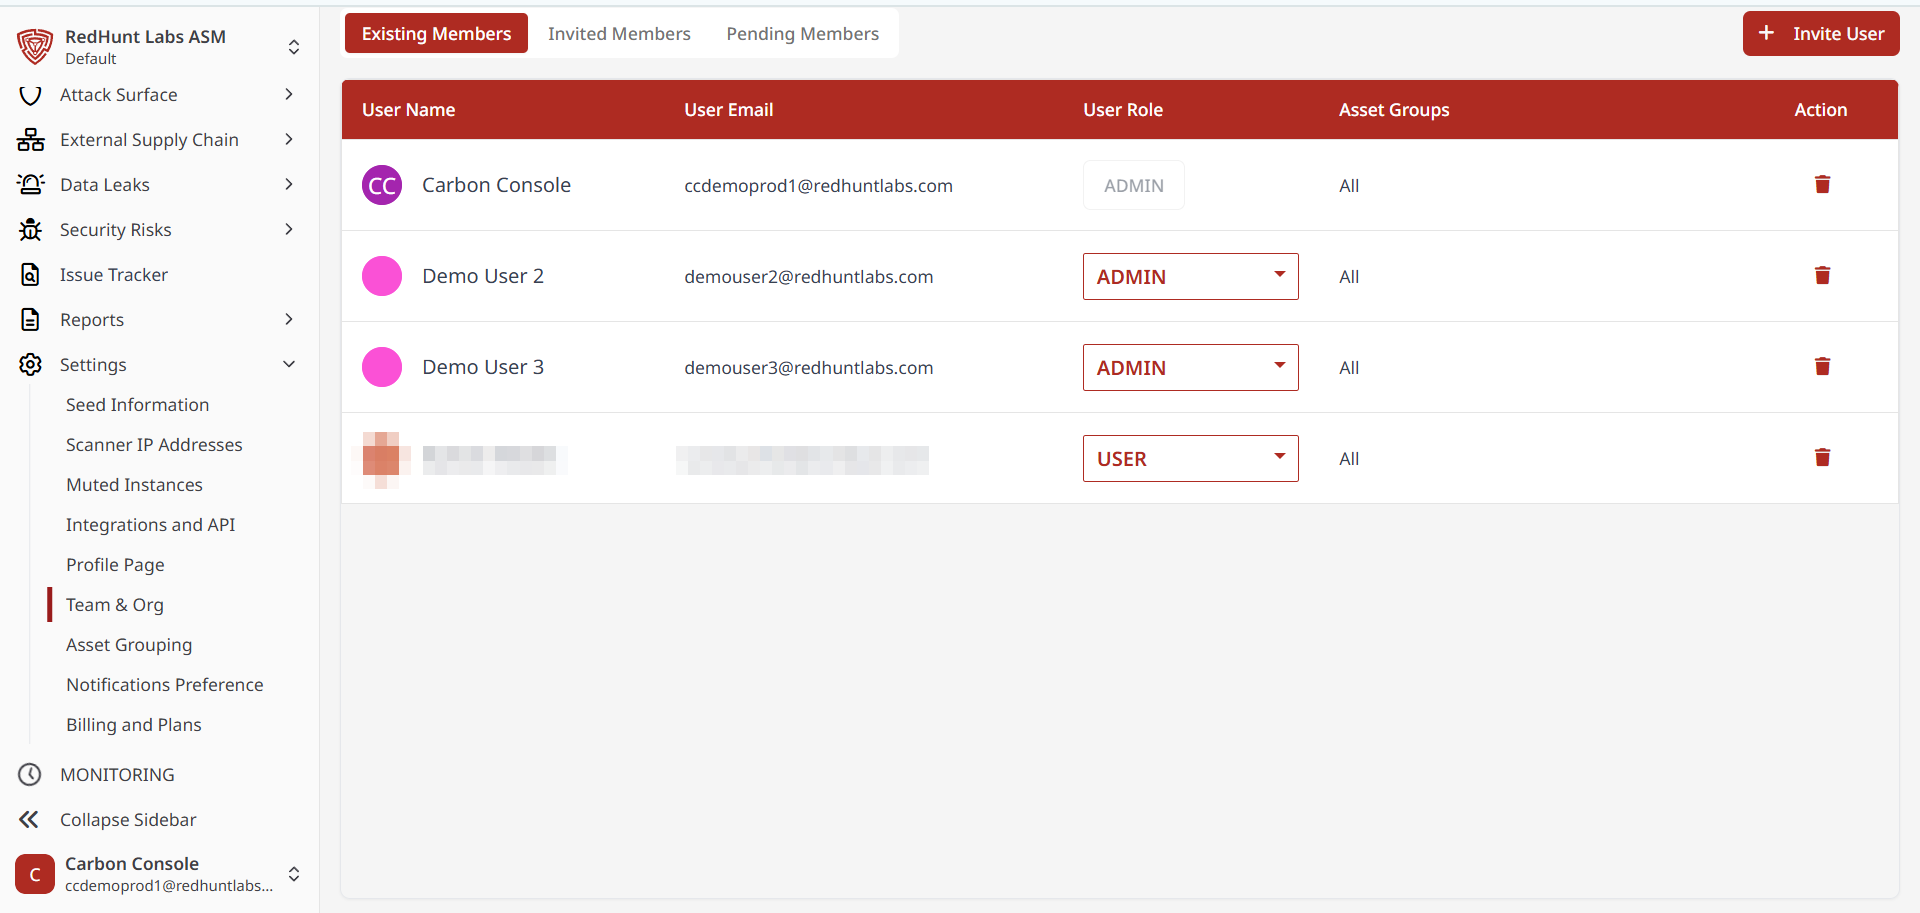
Task: Switch to the Invited Members tab
Action: tap(619, 33)
